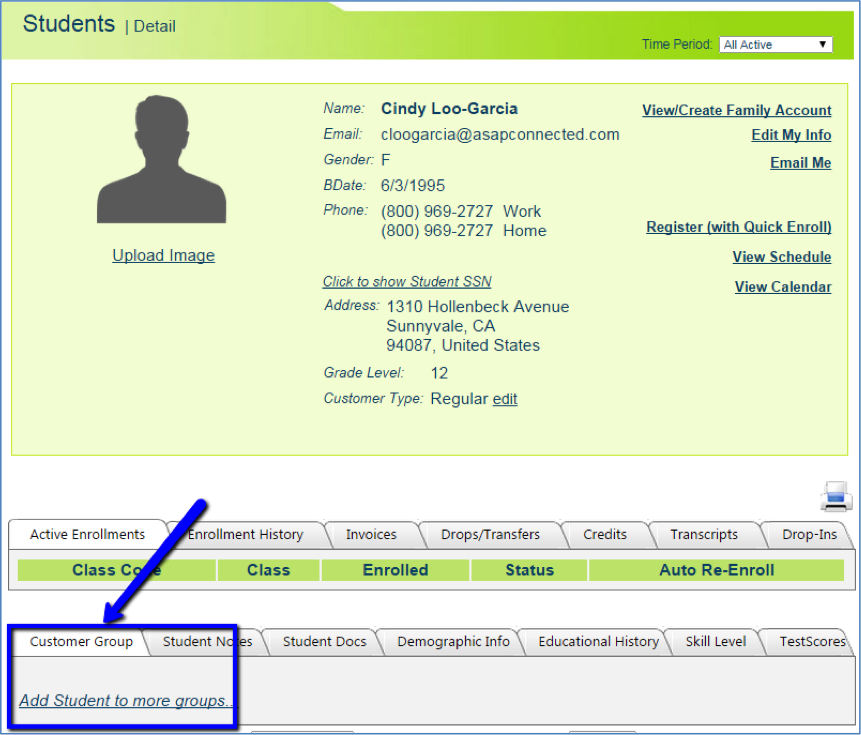Click the Email Me link
The width and height of the screenshot is (861, 735).
click(x=800, y=163)
